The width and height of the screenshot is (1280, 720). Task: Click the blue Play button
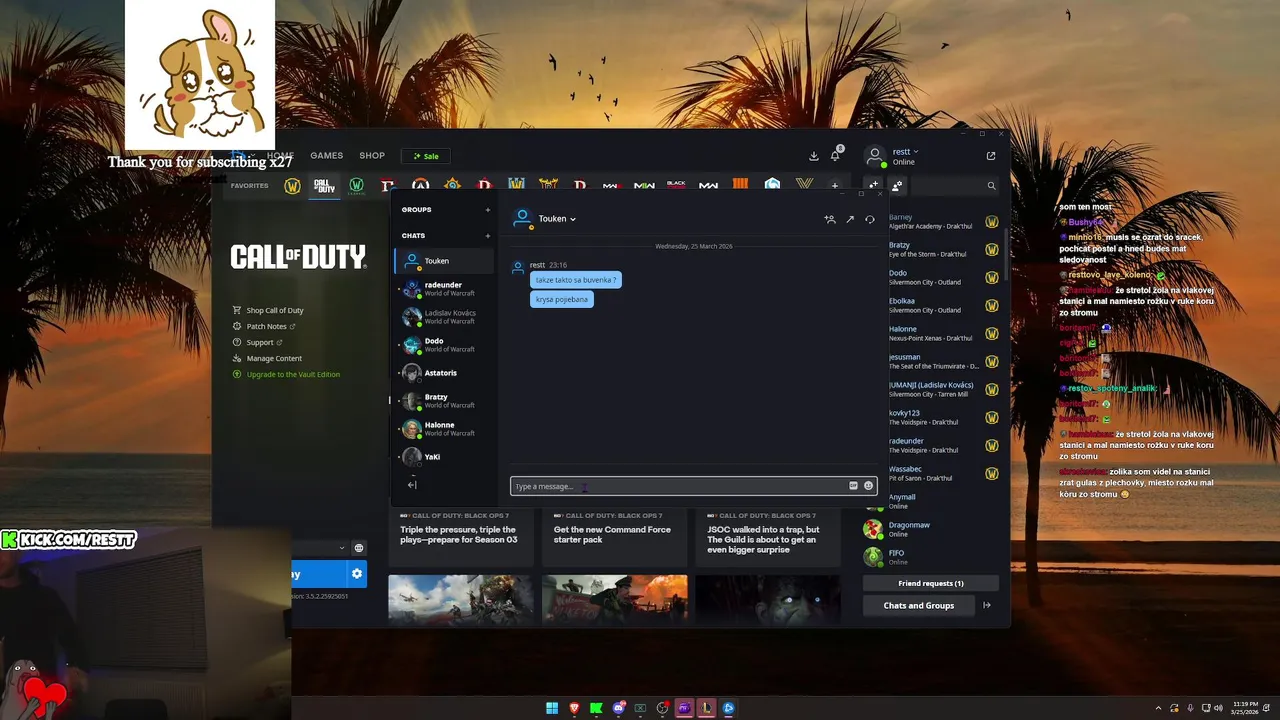coord(317,574)
